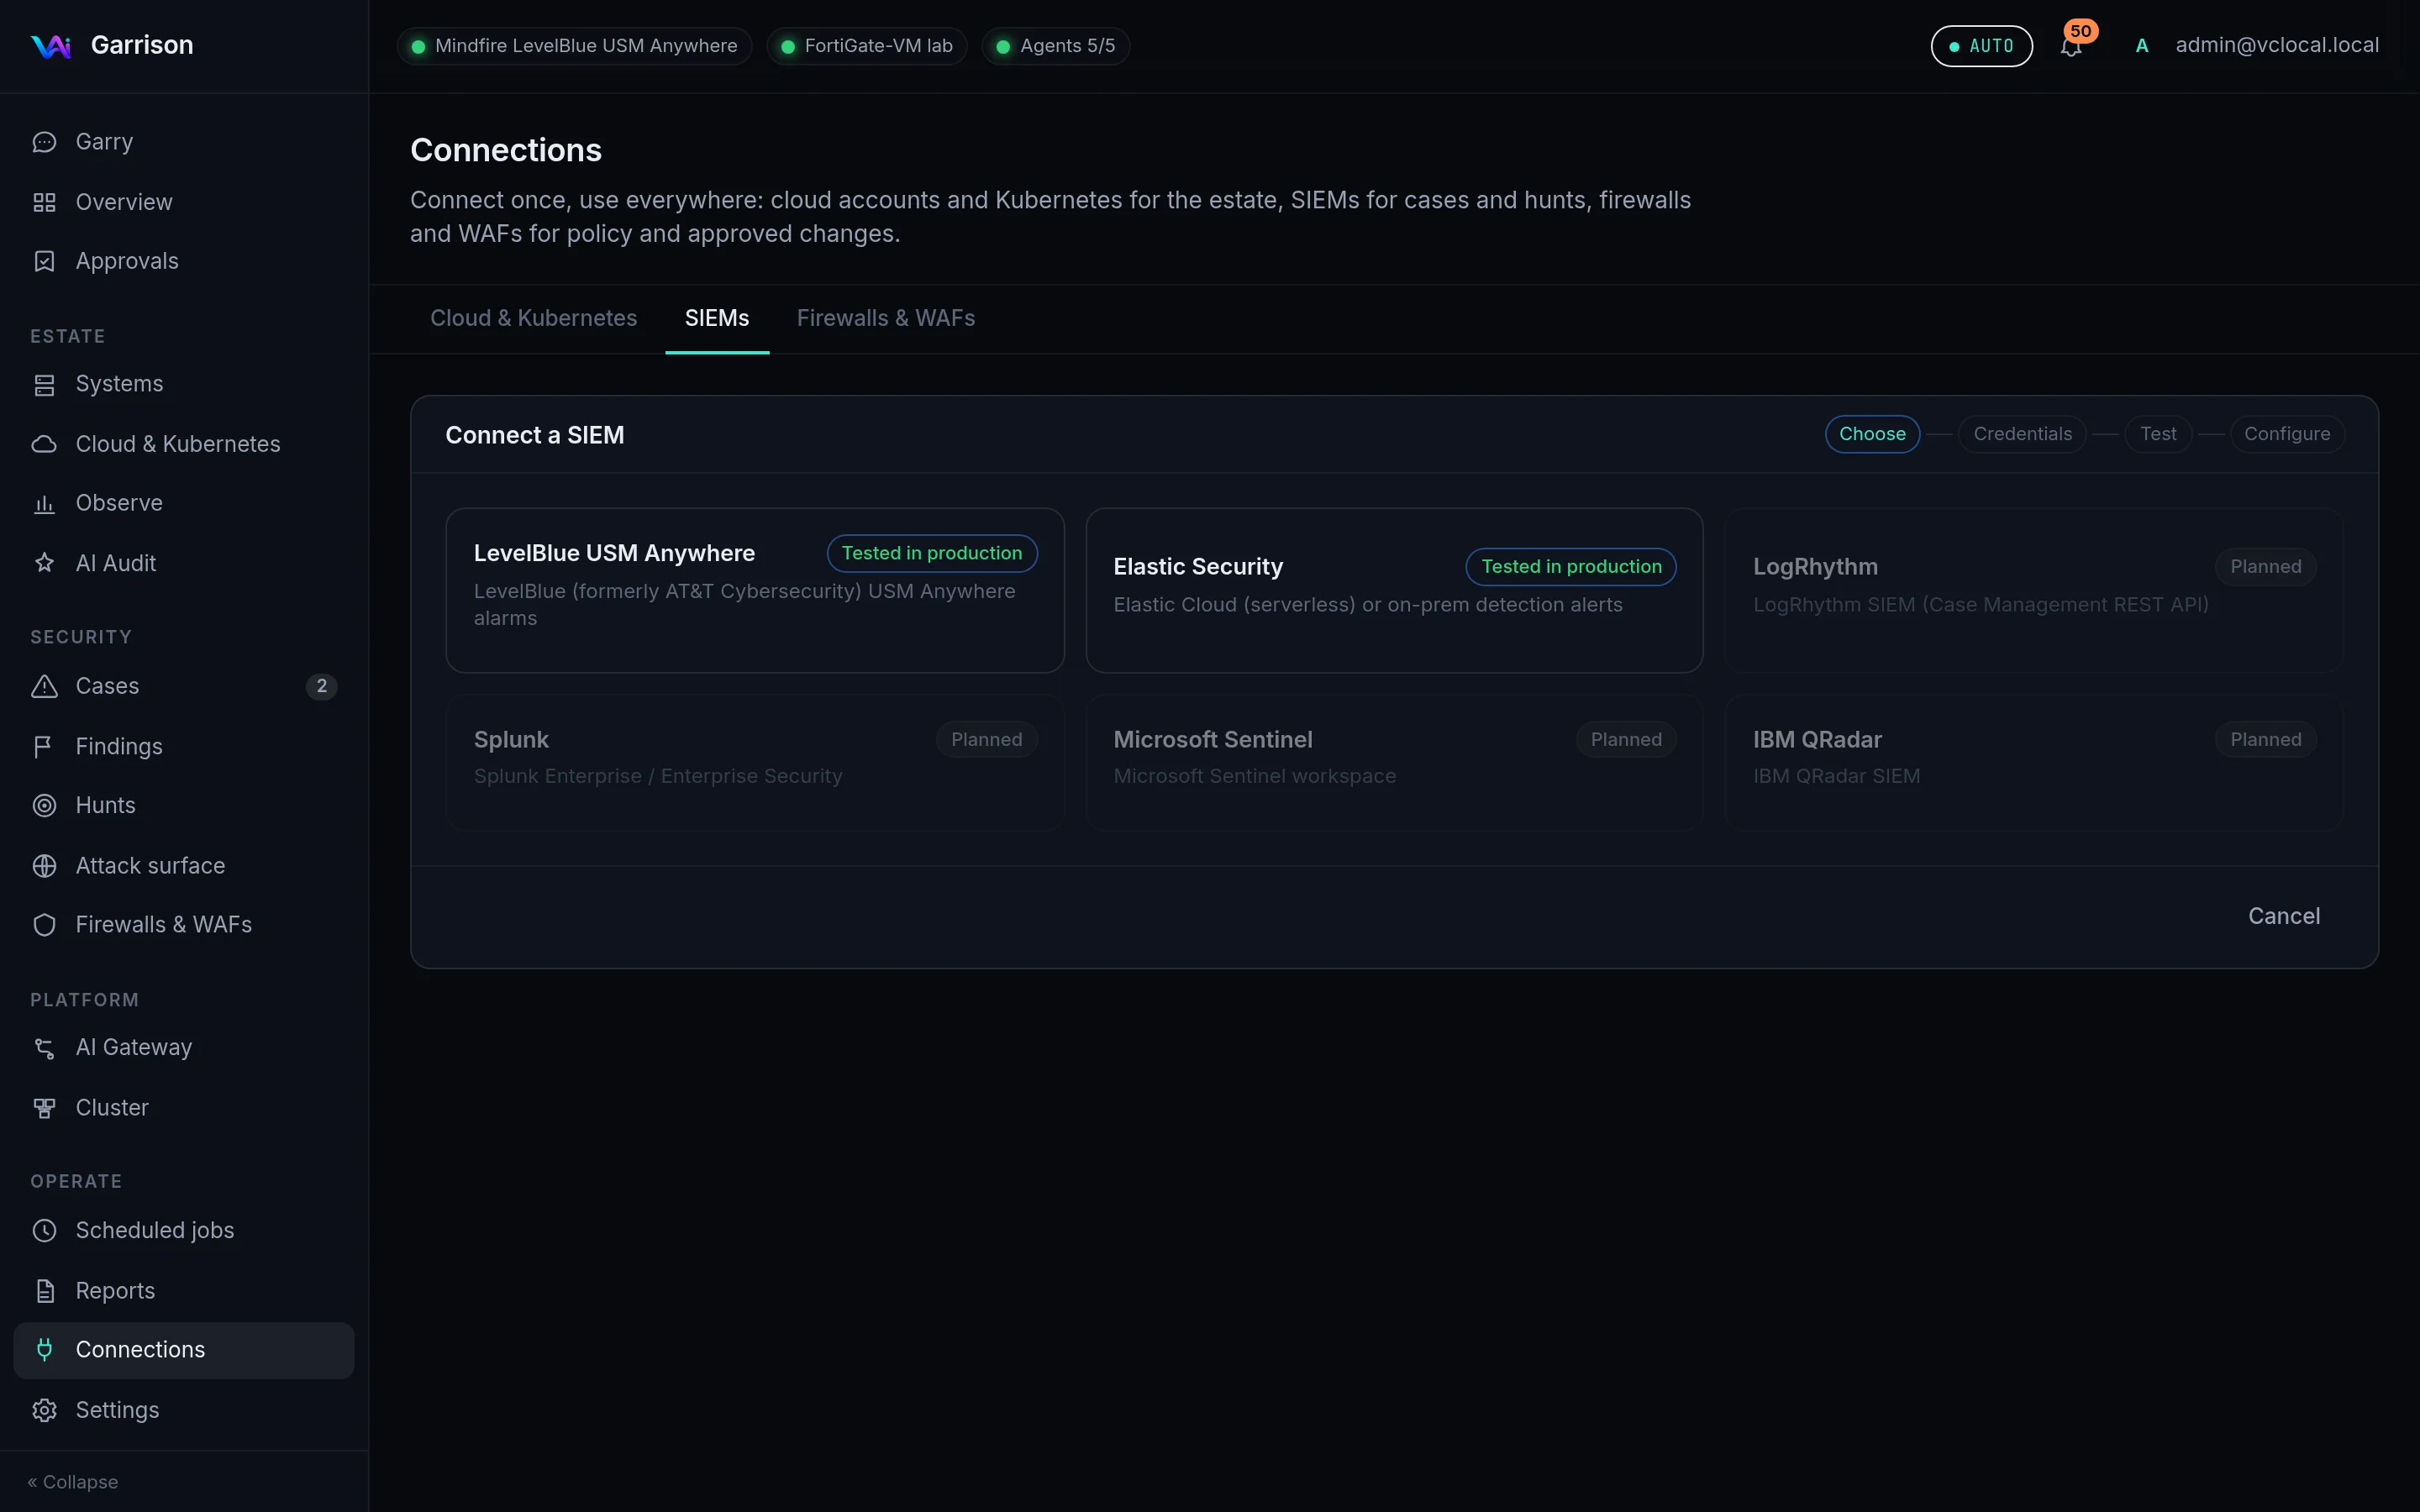Click the Approvals checkmark icon
The width and height of the screenshot is (2420, 1512).
tap(44, 261)
